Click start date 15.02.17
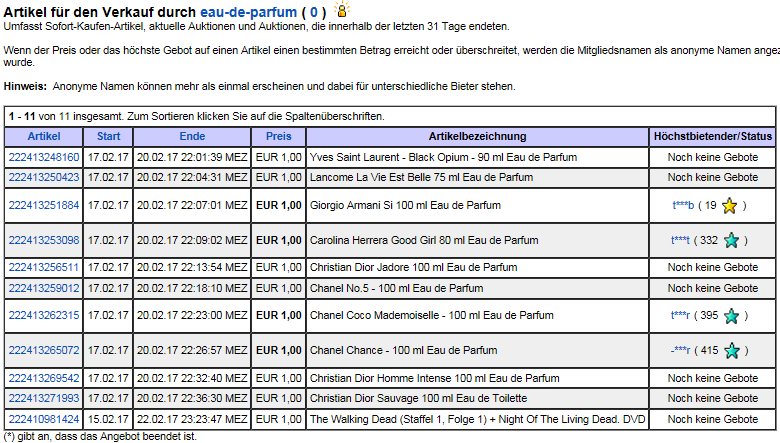 [108, 419]
